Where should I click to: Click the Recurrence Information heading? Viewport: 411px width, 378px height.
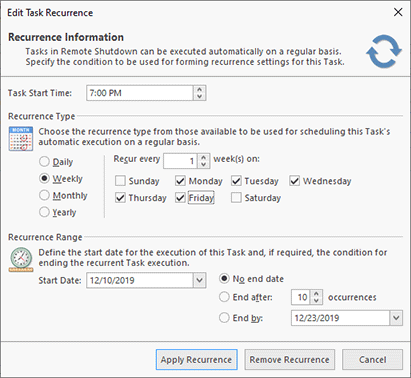pyautogui.click(x=66, y=37)
